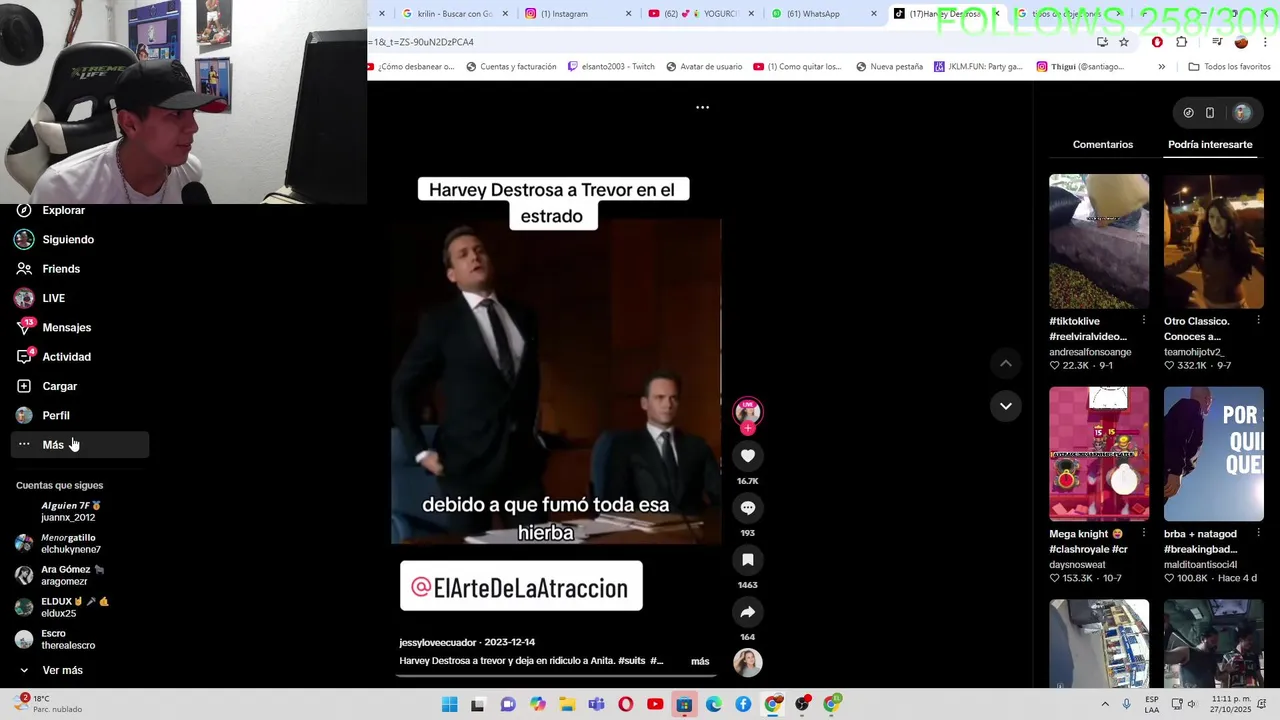This screenshot has height=720, width=1280.
Task: Open options for Mega knight card
Action: click(x=1144, y=534)
